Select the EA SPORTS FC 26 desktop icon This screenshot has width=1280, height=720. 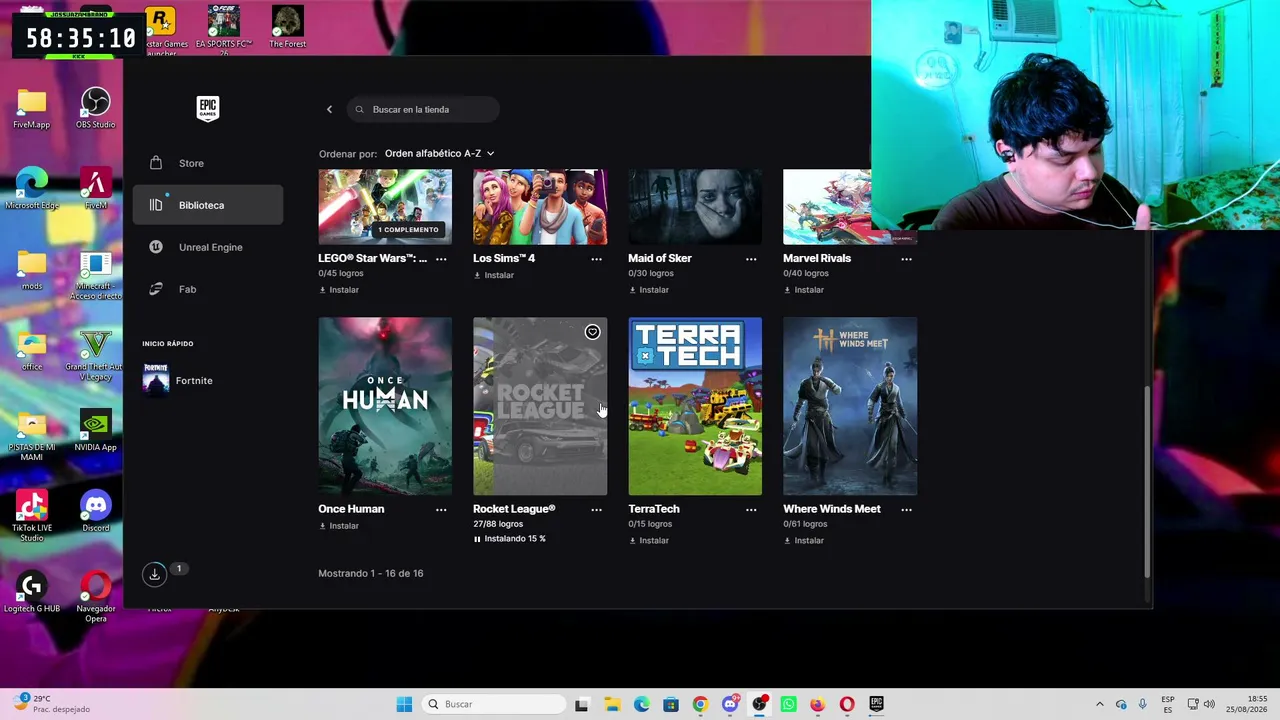coord(223,30)
